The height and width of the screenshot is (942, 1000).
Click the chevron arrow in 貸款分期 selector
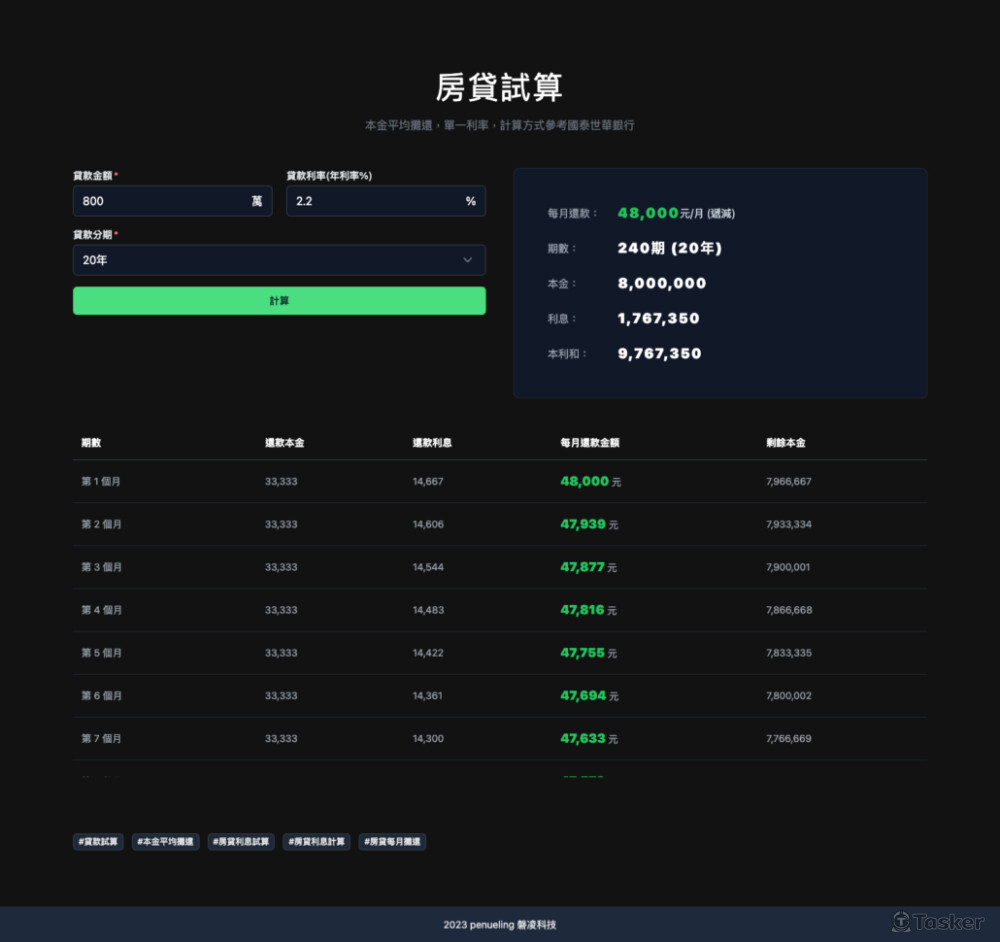pyautogui.click(x=467, y=260)
